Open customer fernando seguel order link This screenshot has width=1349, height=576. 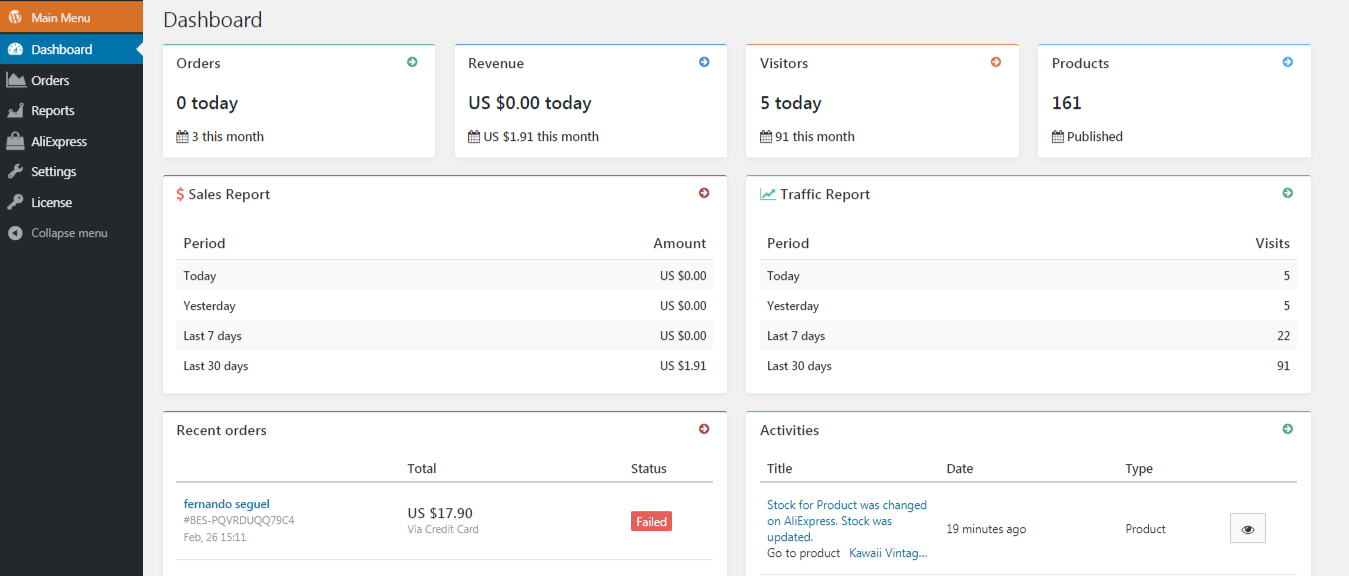pyautogui.click(x=227, y=504)
